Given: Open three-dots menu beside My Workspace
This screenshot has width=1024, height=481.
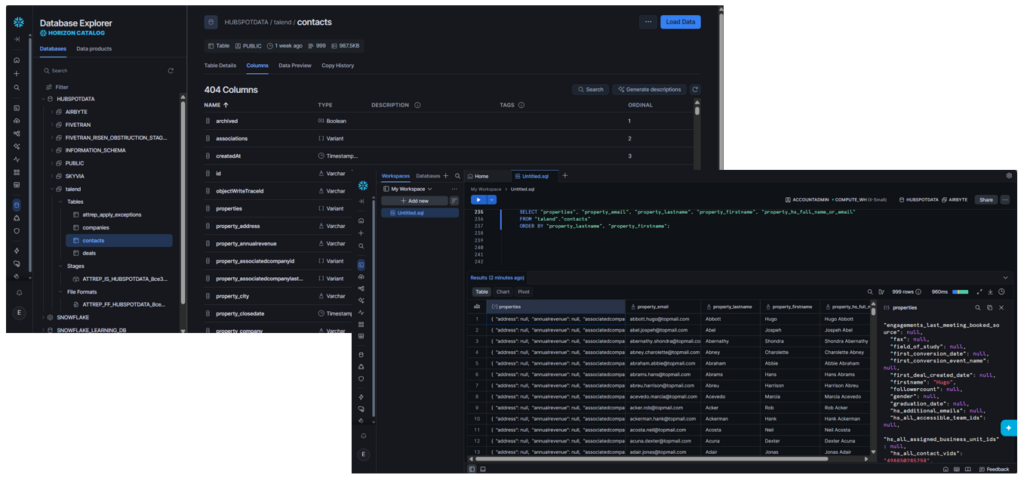Looking at the screenshot, I should click(x=455, y=189).
